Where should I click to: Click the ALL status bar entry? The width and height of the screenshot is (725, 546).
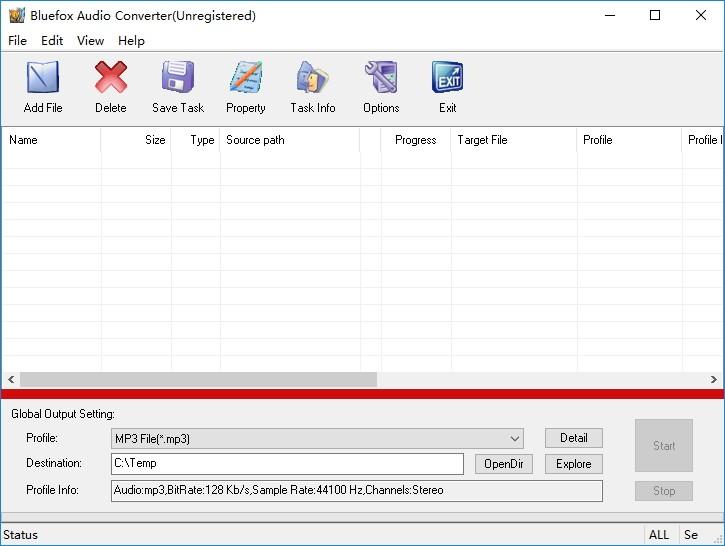659,535
